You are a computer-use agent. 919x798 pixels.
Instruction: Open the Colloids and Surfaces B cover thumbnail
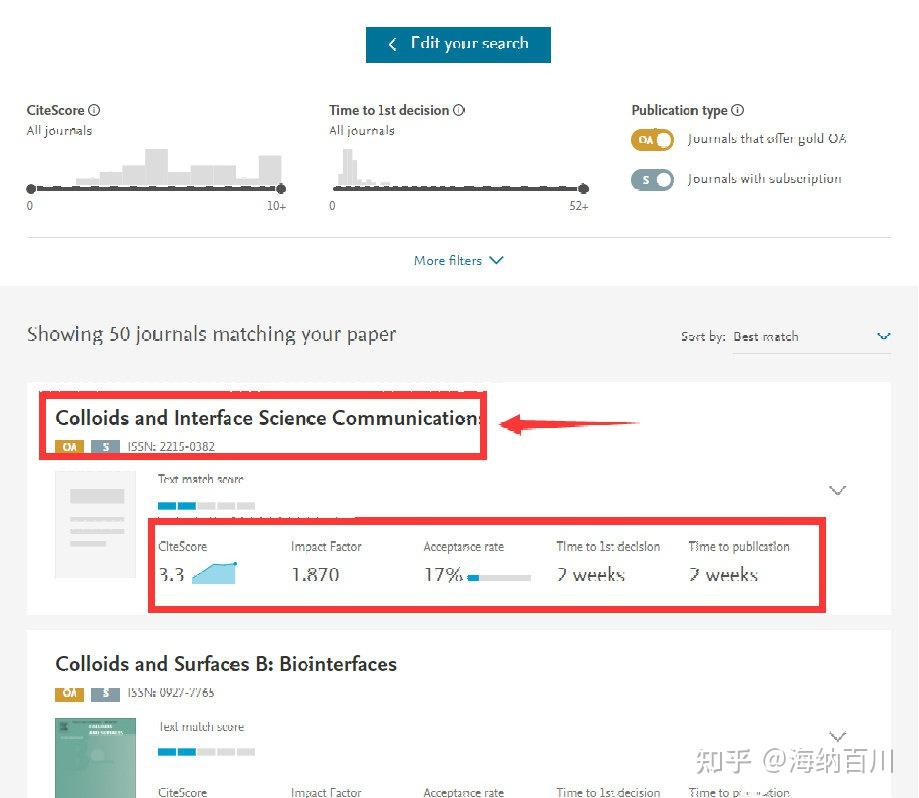(x=95, y=758)
